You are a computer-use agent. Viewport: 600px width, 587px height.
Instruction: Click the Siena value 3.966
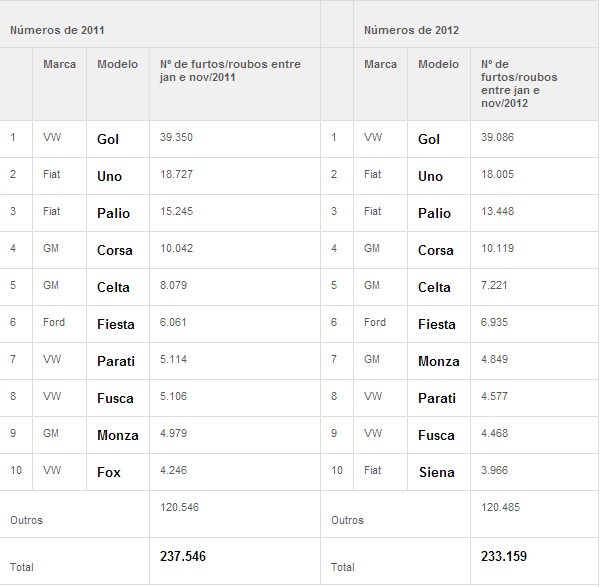tap(494, 471)
